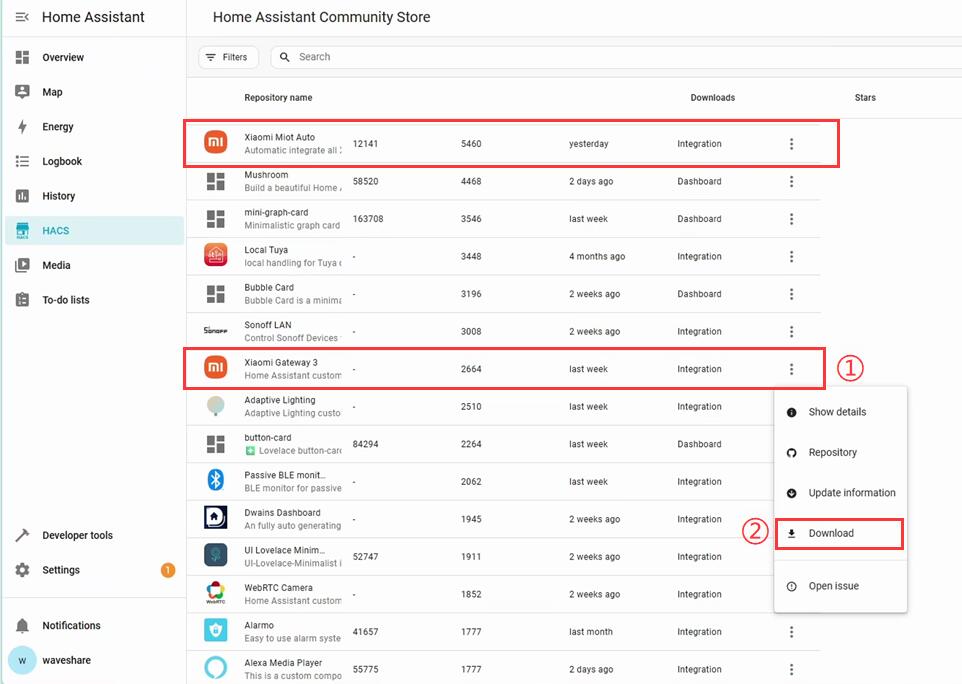Expand overflow menu for Local Tuya
This screenshot has height=684, width=962.
pyautogui.click(x=791, y=257)
